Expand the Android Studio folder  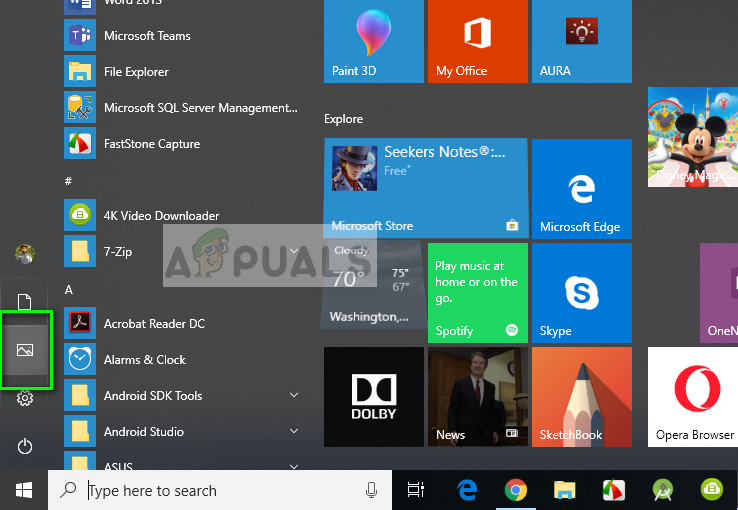[180, 432]
